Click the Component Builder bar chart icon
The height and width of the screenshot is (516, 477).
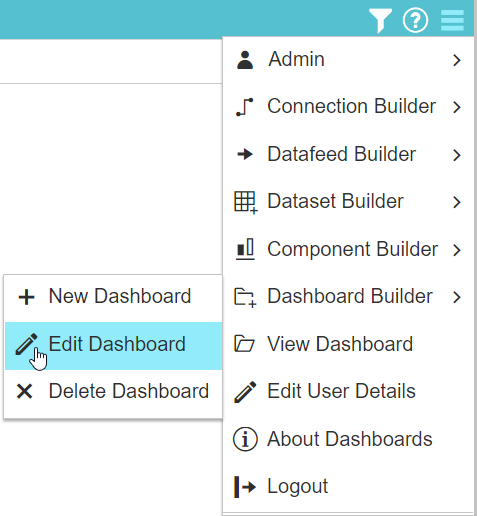245,249
